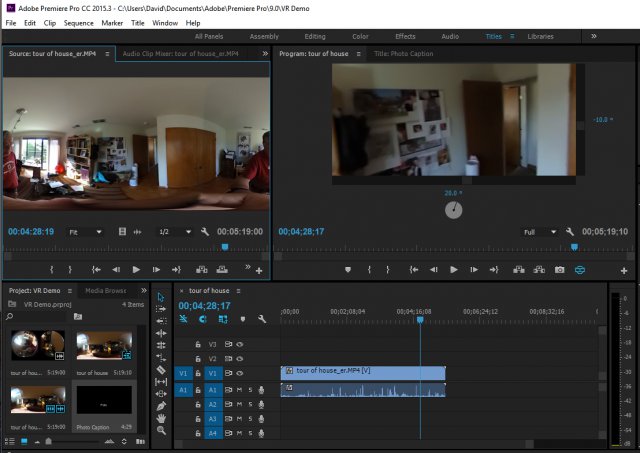The image size is (640, 453).
Task: Open Program panel menu icon
Action: tap(358, 53)
